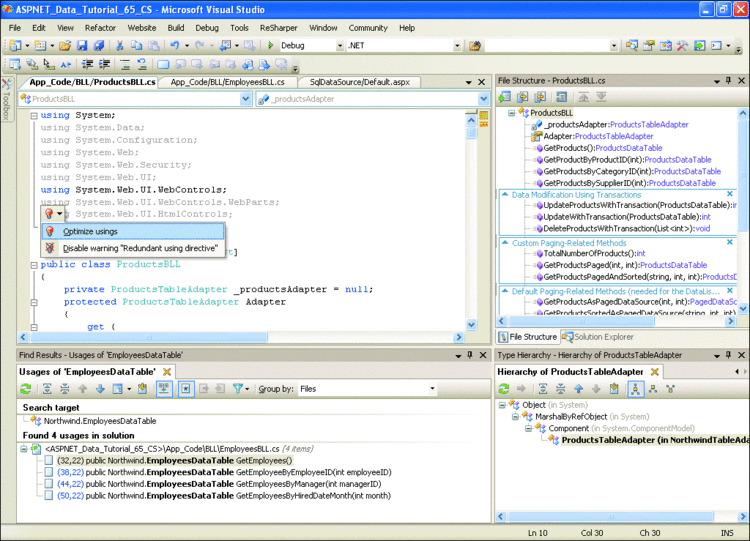Image resolution: width=750 pixels, height=541 pixels.
Task: Click refresh icon in Find Results toolbar
Action: (x=26, y=389)
